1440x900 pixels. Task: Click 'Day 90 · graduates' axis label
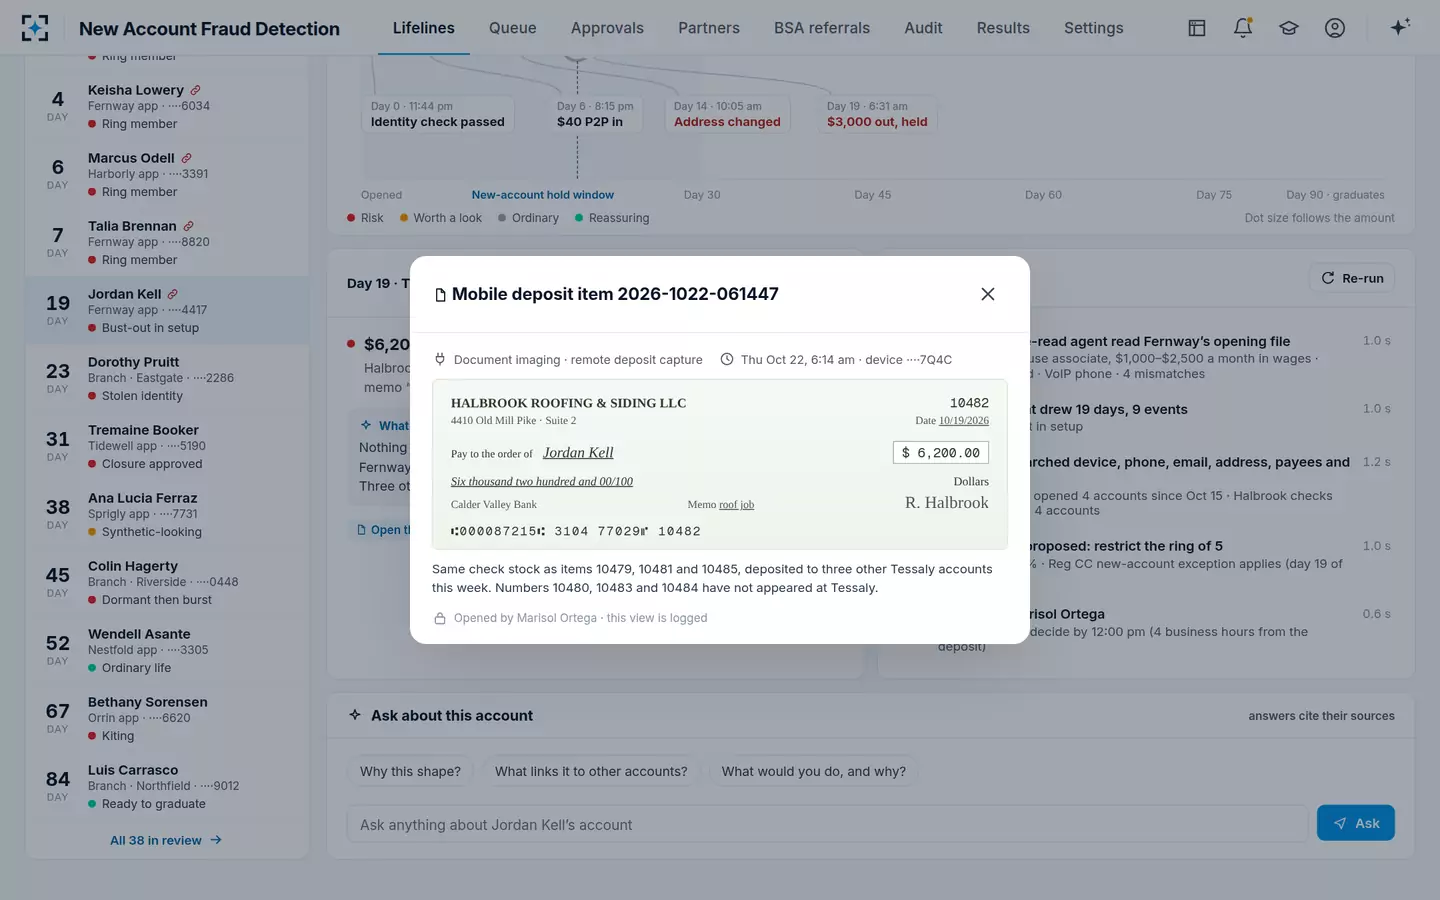[1335, 195]
